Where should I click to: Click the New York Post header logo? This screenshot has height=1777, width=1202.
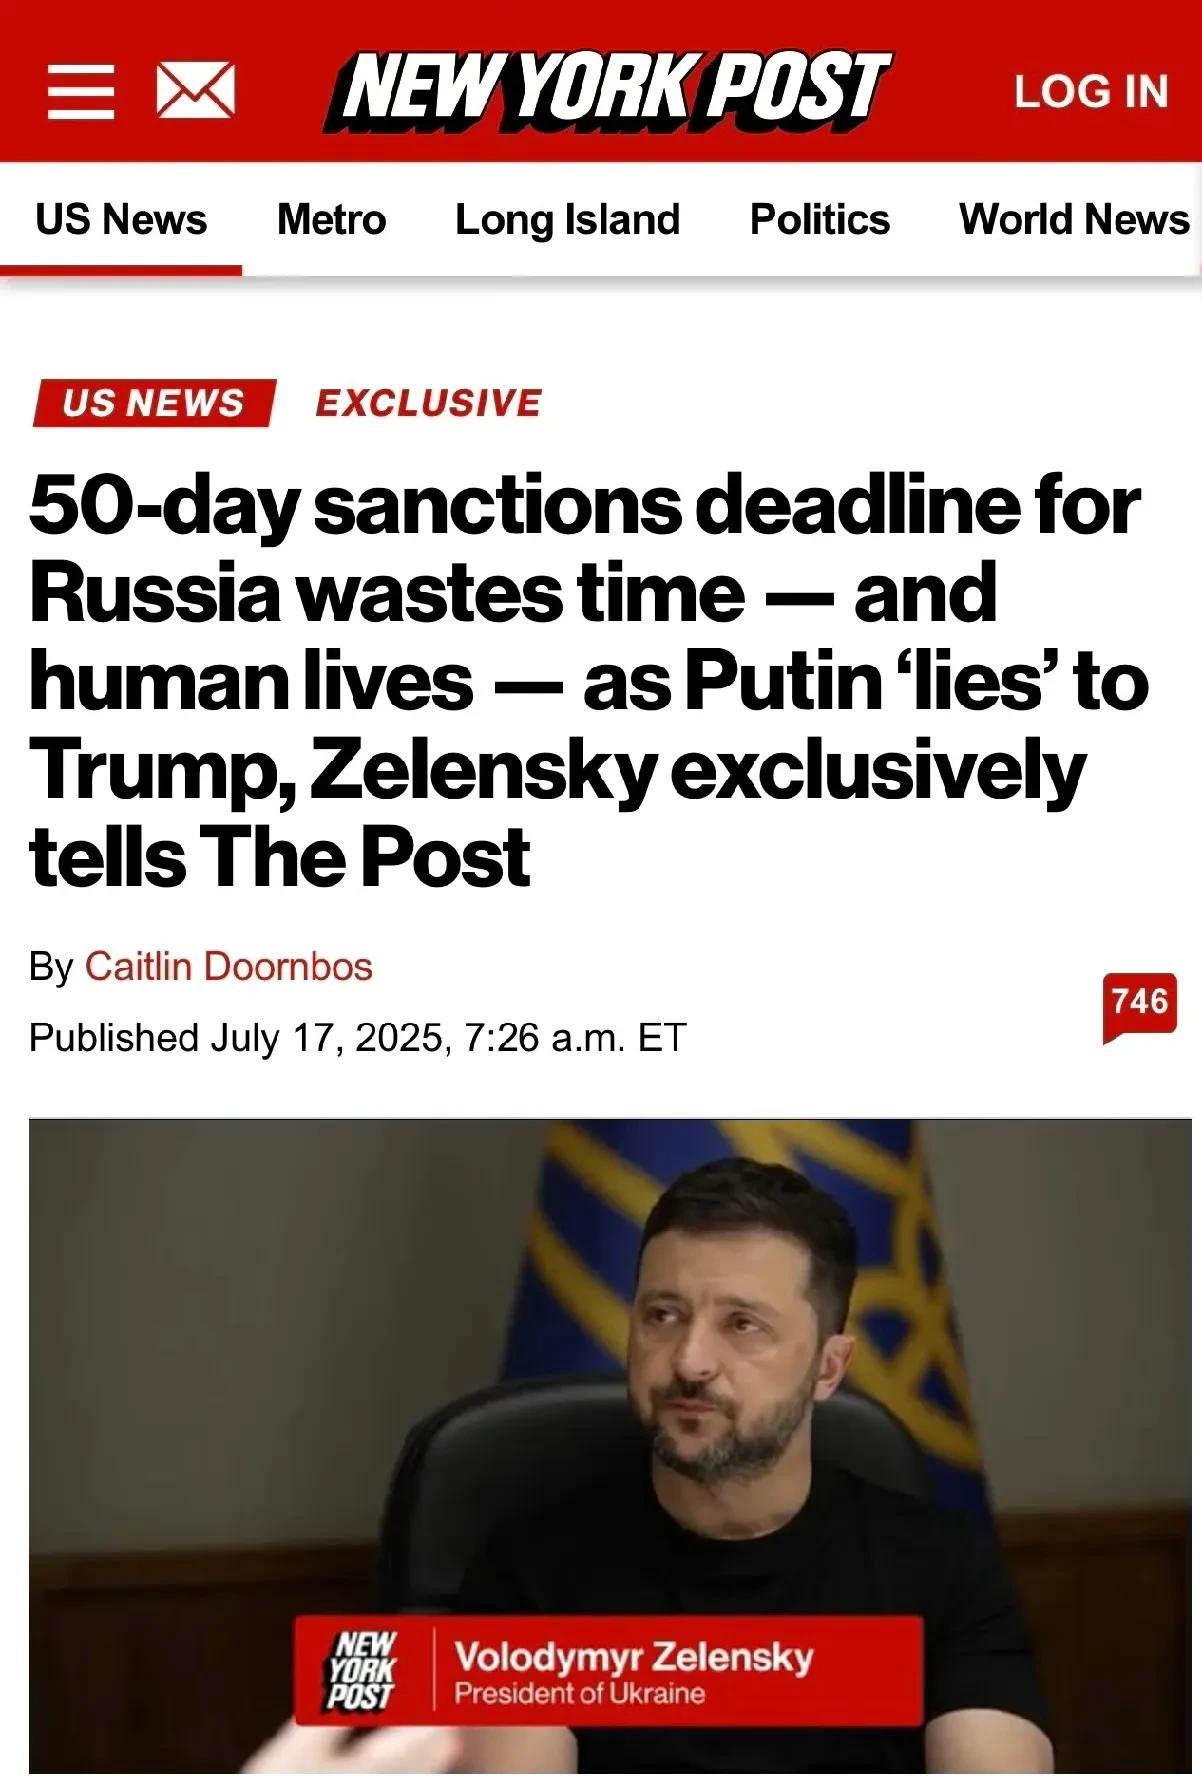tap(608, 91)
